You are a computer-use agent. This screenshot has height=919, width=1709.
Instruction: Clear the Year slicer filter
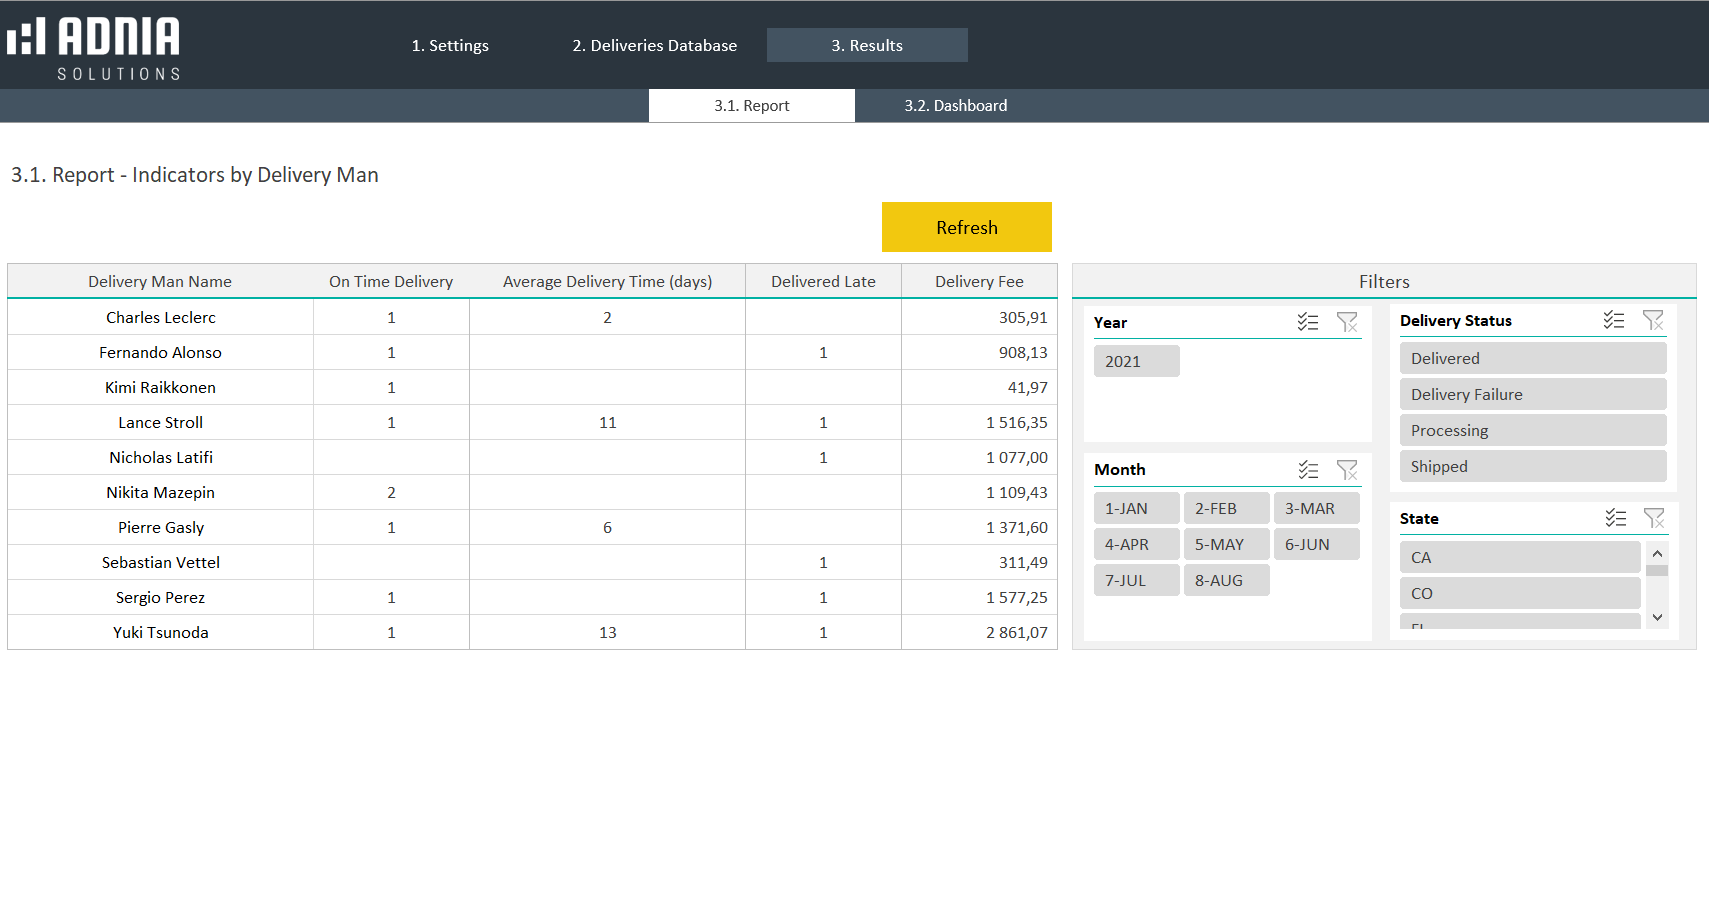pos(1347,322)
